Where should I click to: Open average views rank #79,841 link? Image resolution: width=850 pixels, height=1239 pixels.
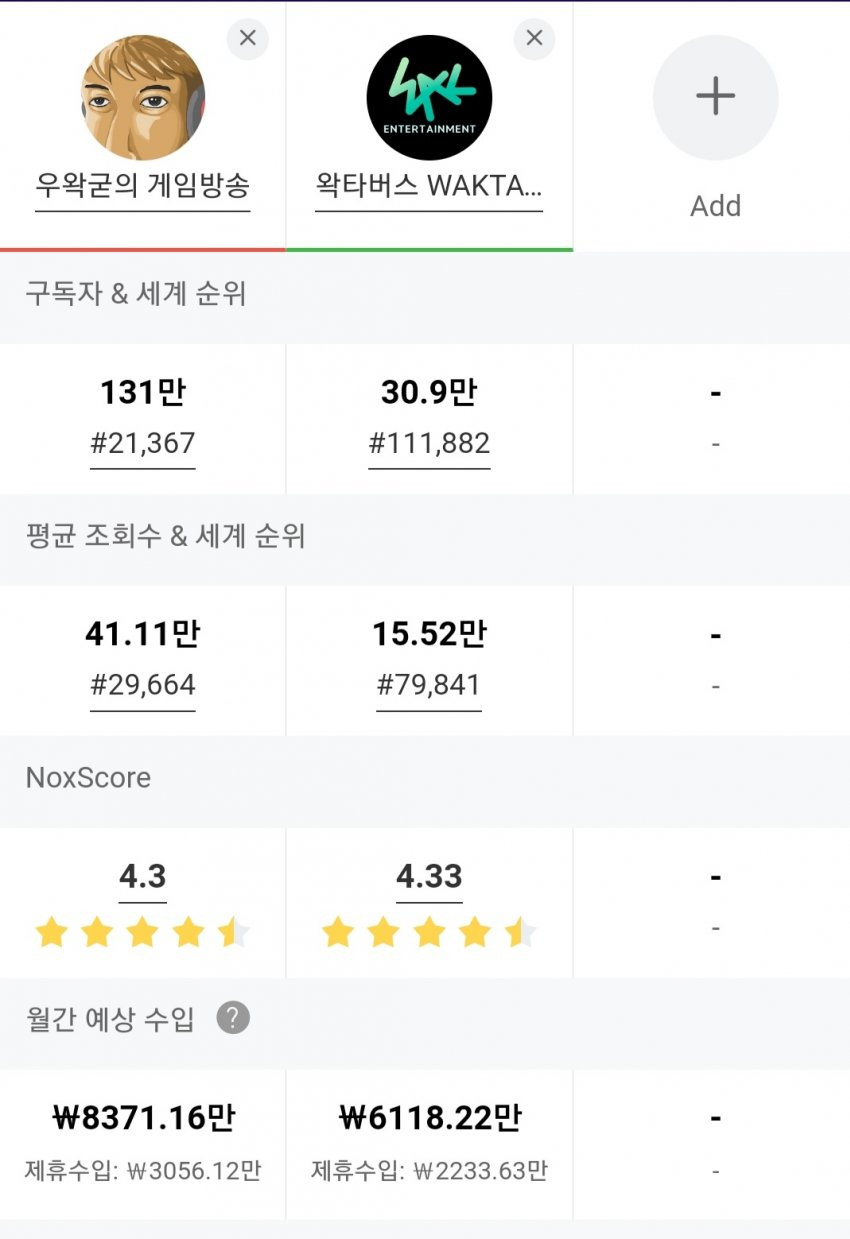429,686
